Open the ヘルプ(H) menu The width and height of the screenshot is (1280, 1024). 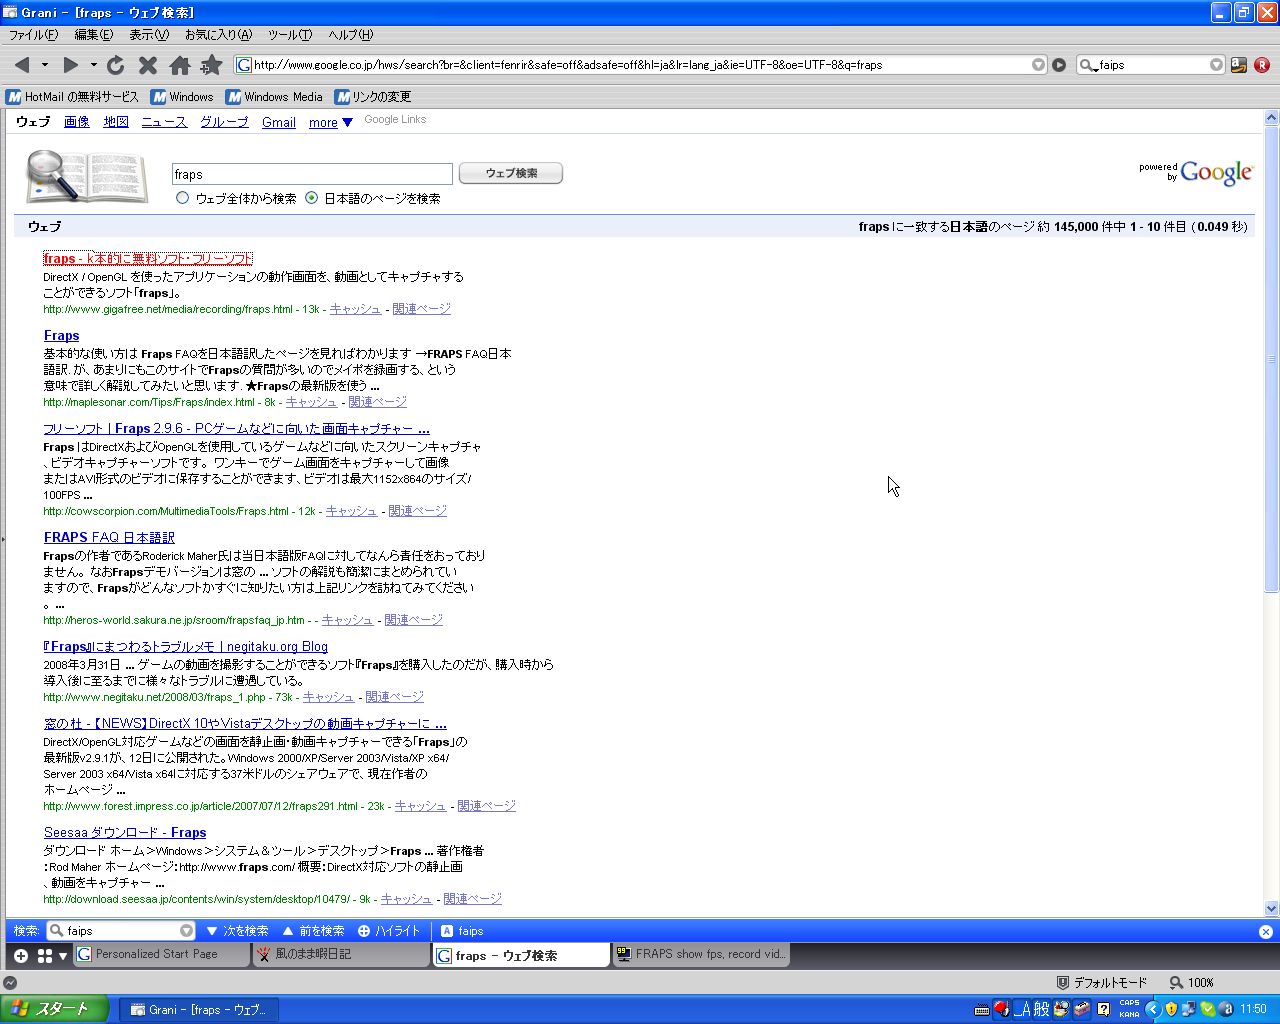(x=350, y=35)
